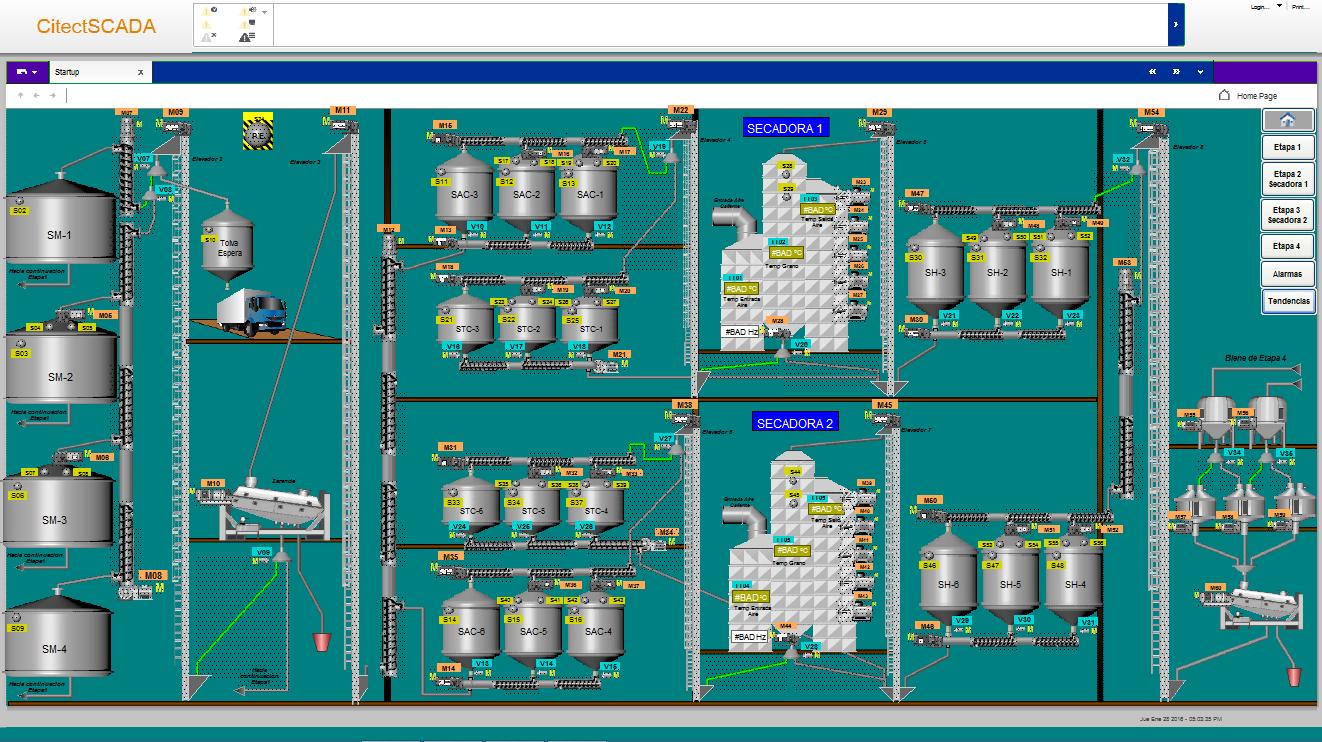This screenshot has width=1322, height=742.
Task: Toggle valve V07 tag
Action: pos(144,159)
